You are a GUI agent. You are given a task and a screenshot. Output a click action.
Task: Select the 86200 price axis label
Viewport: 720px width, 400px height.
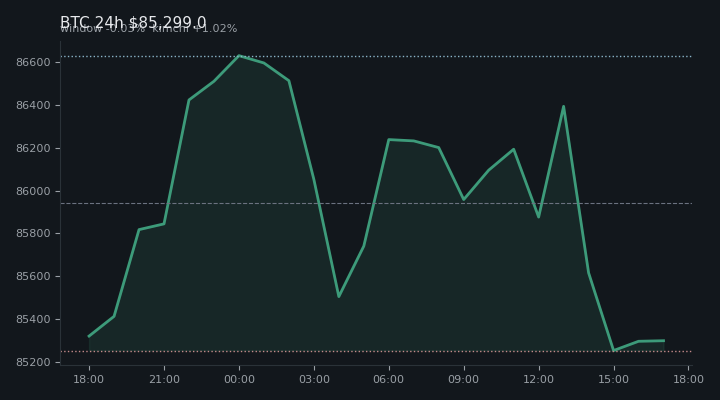[x=33, y=148]
